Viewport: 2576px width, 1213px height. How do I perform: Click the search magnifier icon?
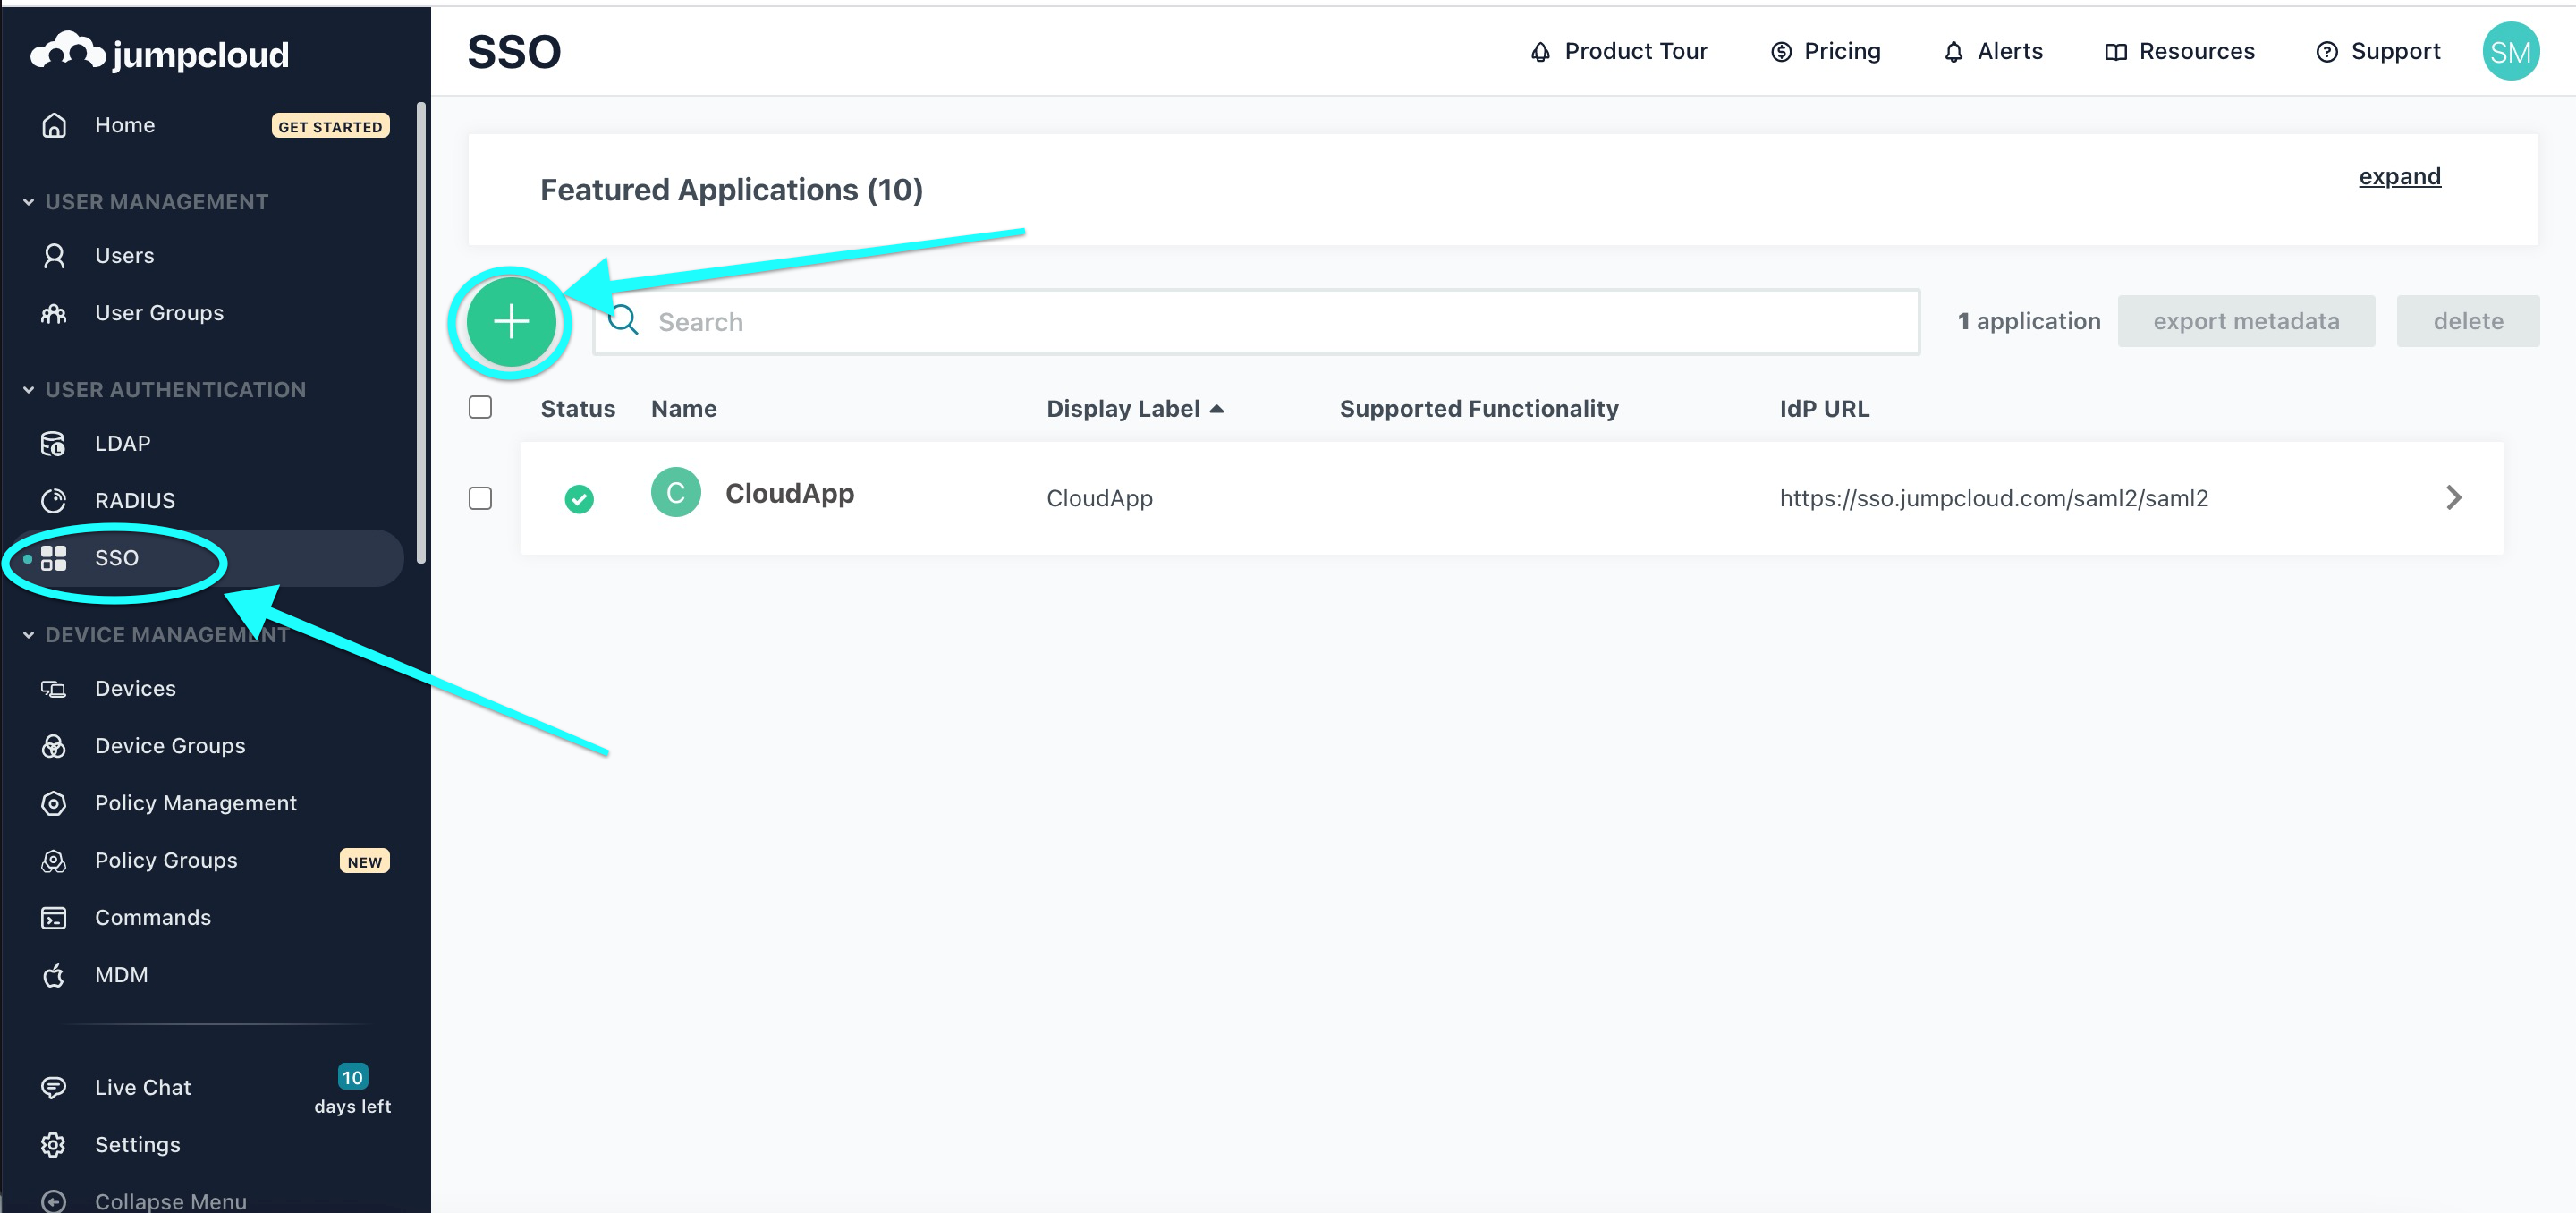pos(623,320)
